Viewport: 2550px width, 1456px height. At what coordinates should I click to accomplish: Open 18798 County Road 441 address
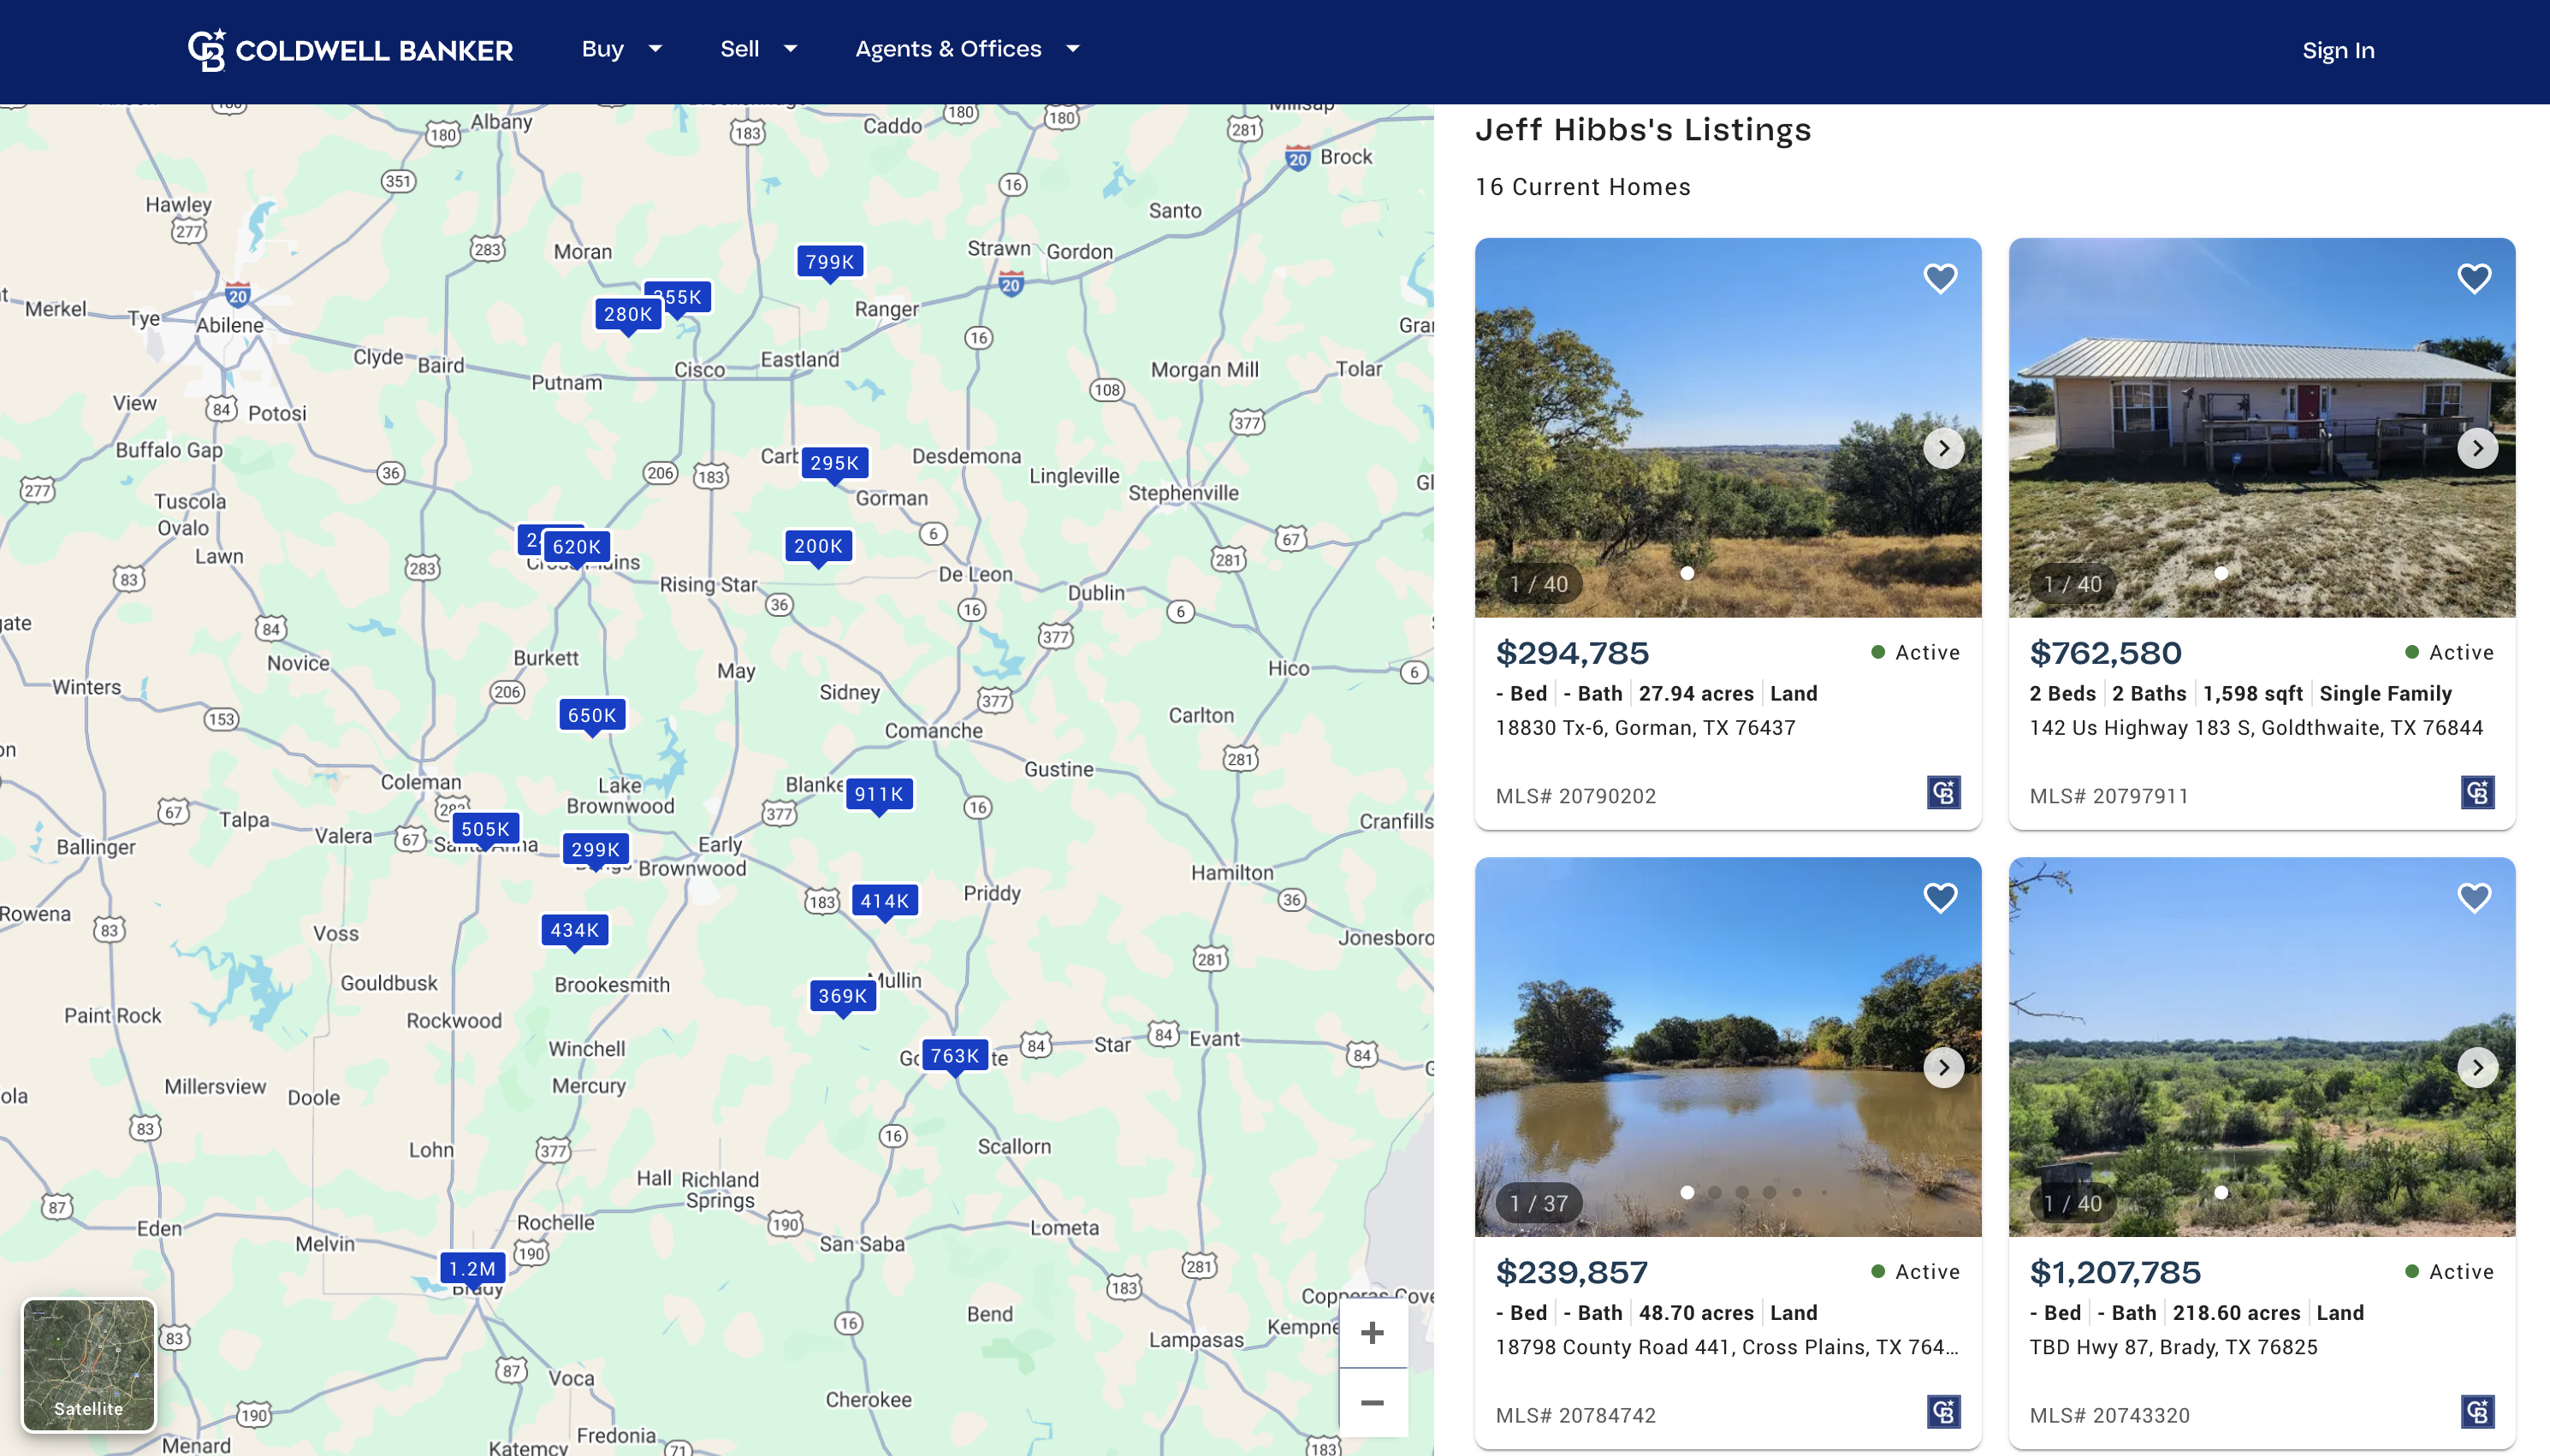point(1727,1347)
